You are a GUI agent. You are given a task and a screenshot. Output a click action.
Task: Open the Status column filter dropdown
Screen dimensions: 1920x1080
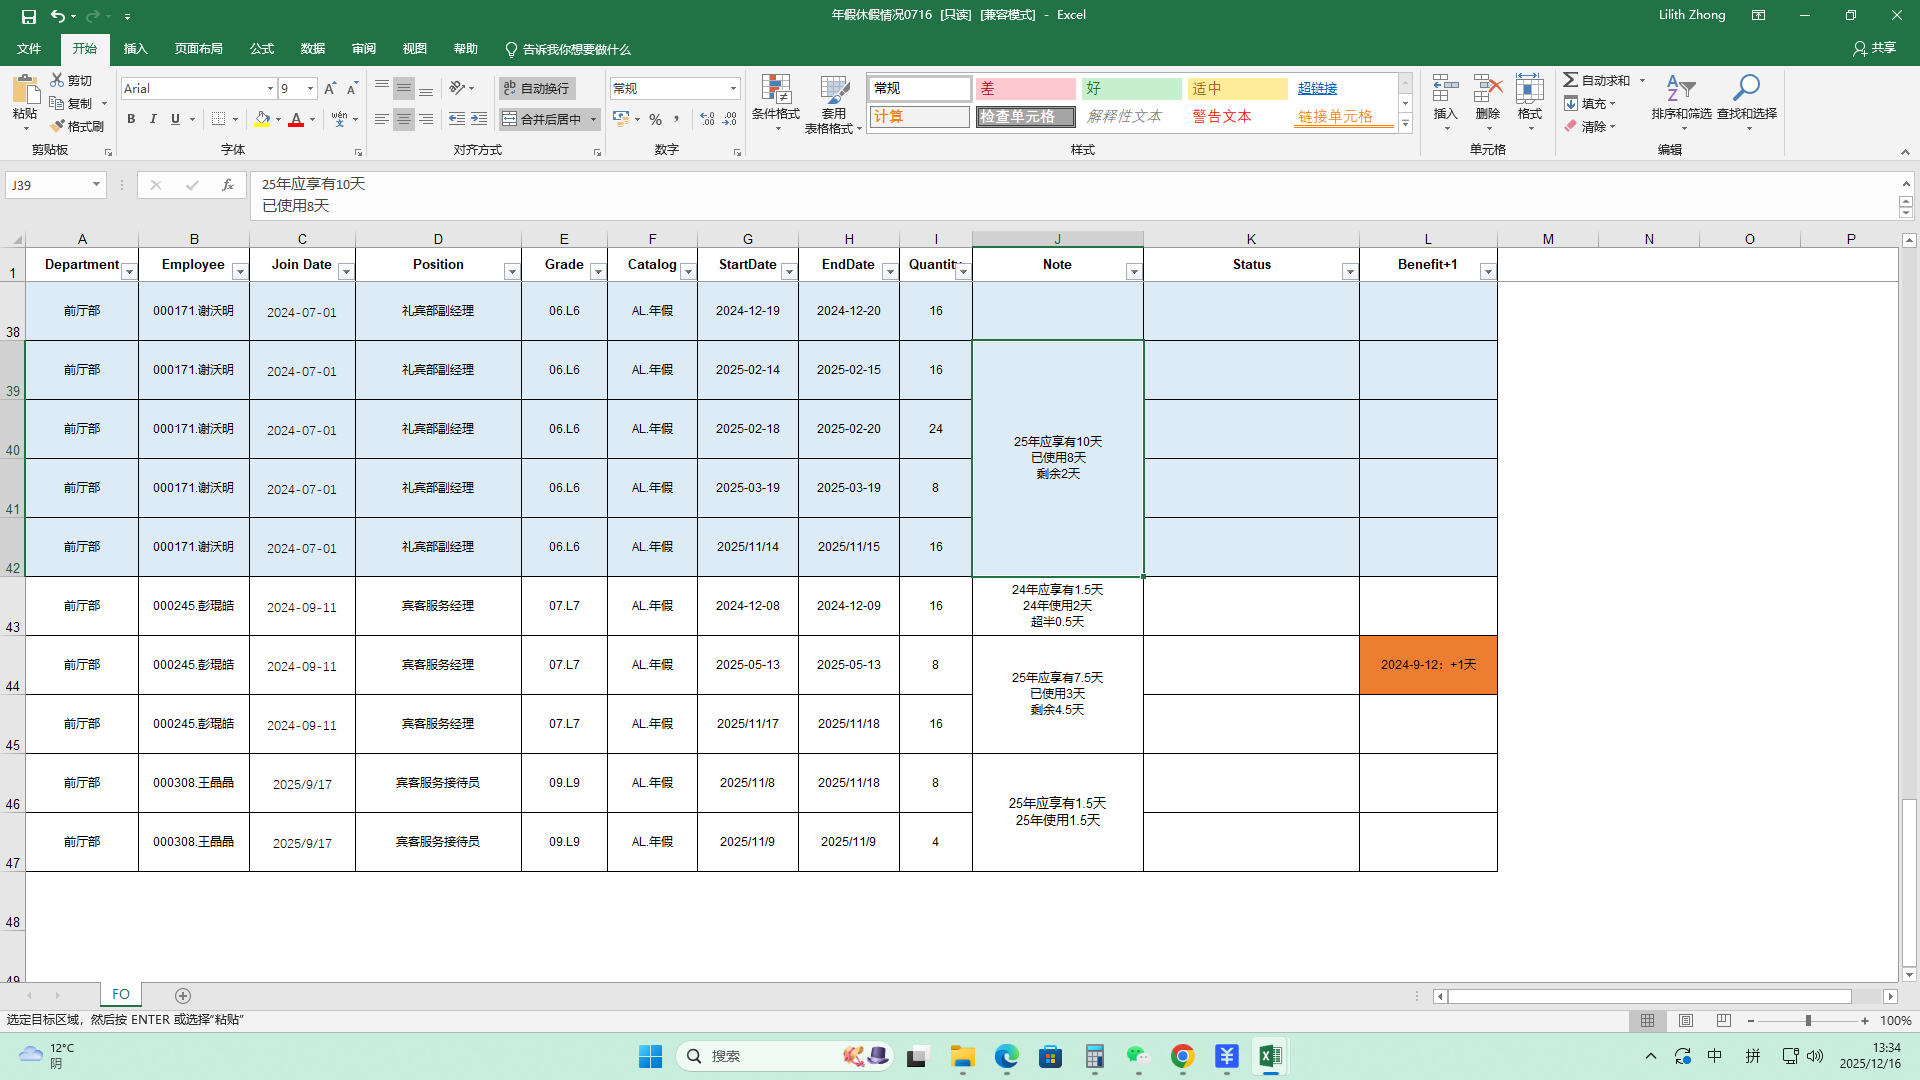pos(1349,272)
